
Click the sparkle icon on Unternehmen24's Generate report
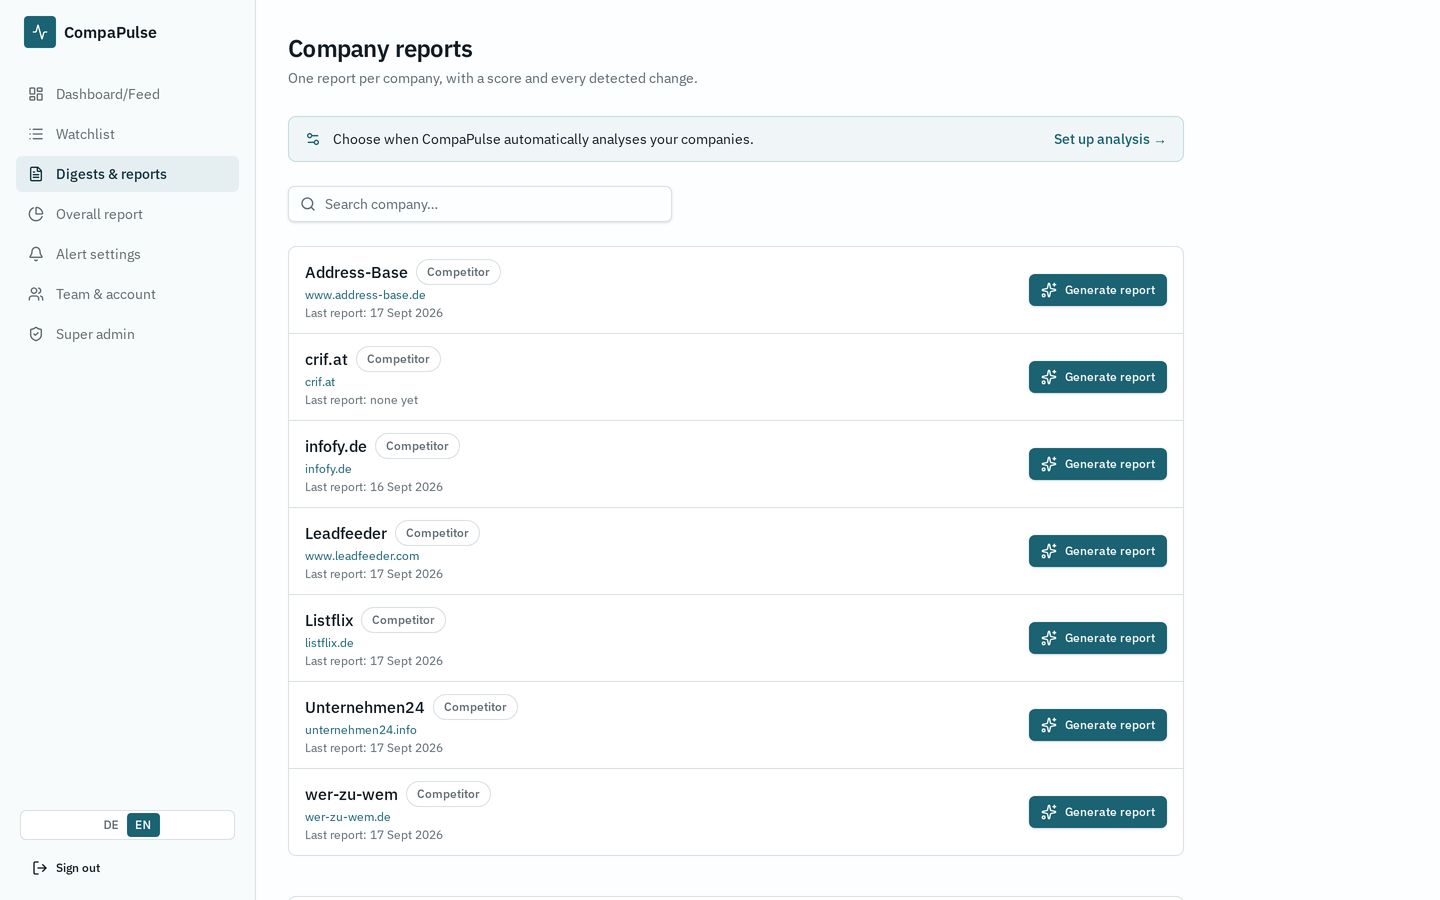(x=1049, y=725)
